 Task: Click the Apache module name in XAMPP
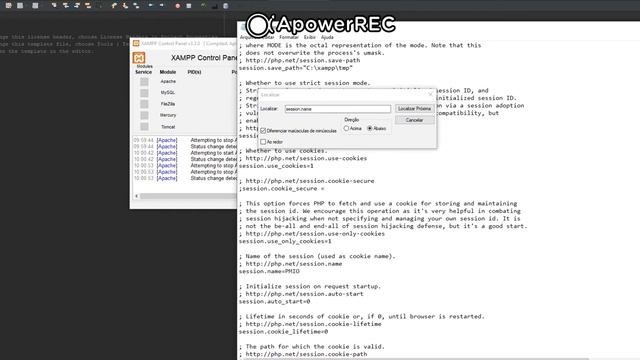tap(168, 82)
